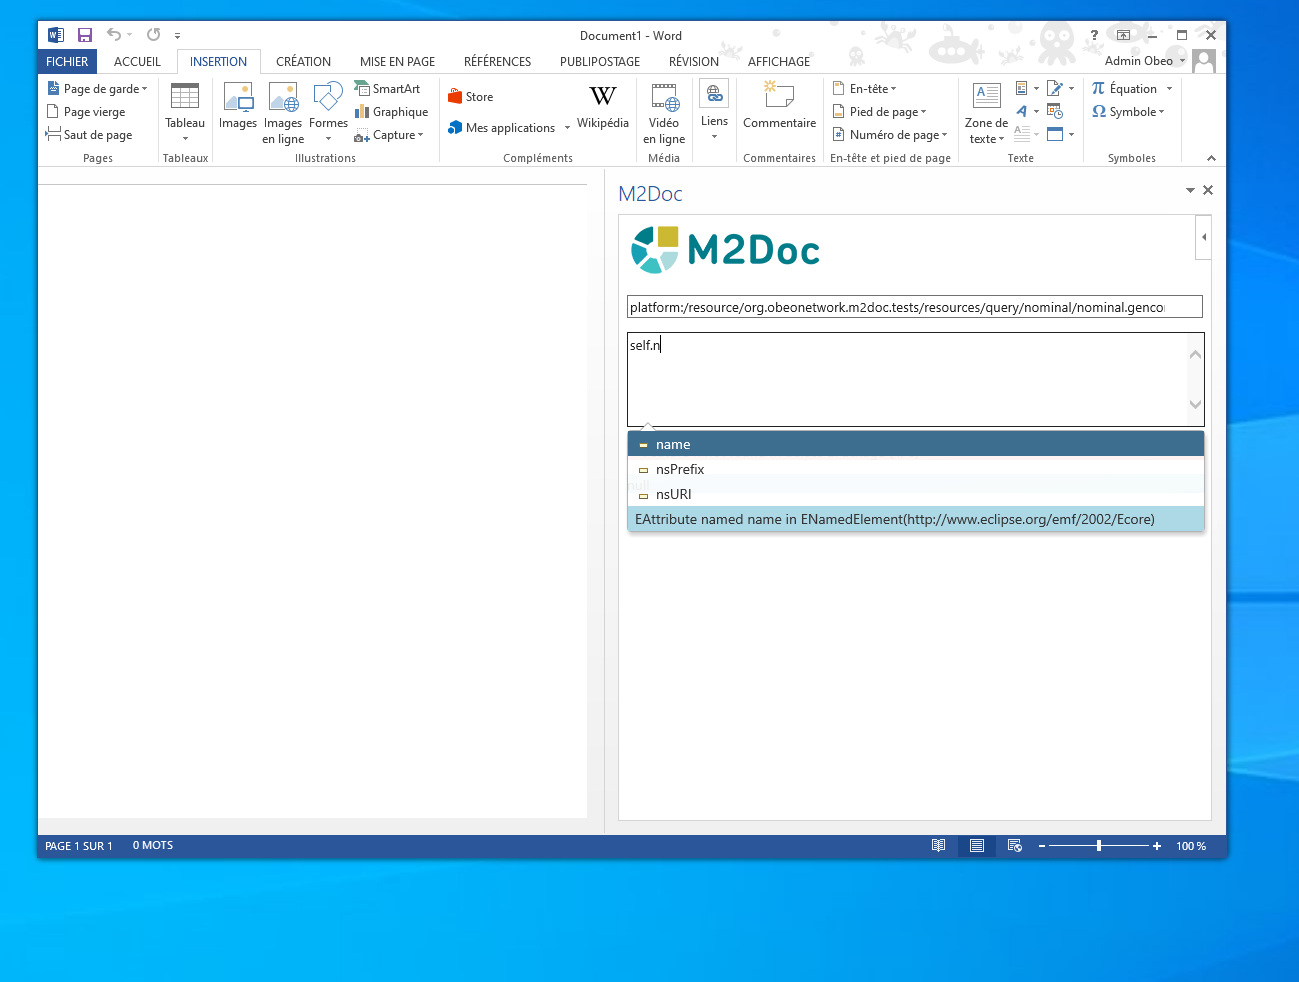This screenshot has height=982, width=1299.
Task: Click the word count 0 MOTS
Action: tap(153, 846)
